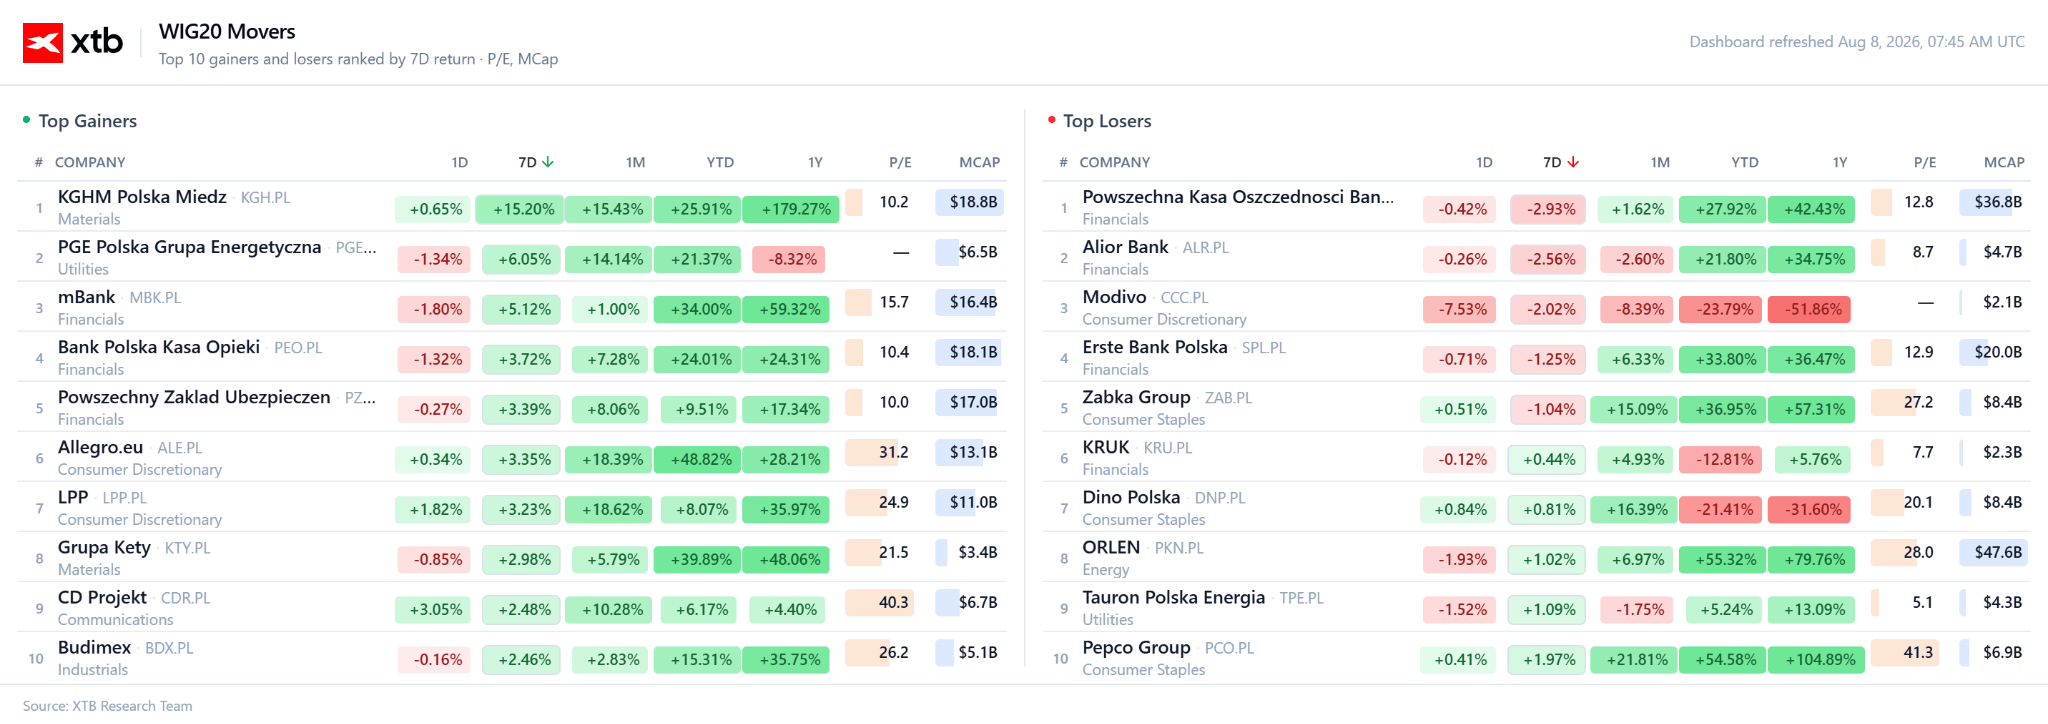Sort Top Losers by MCAP column header
This screenshot has height=724, width=2048.
pyautogui.click(x=2004, y=162)
